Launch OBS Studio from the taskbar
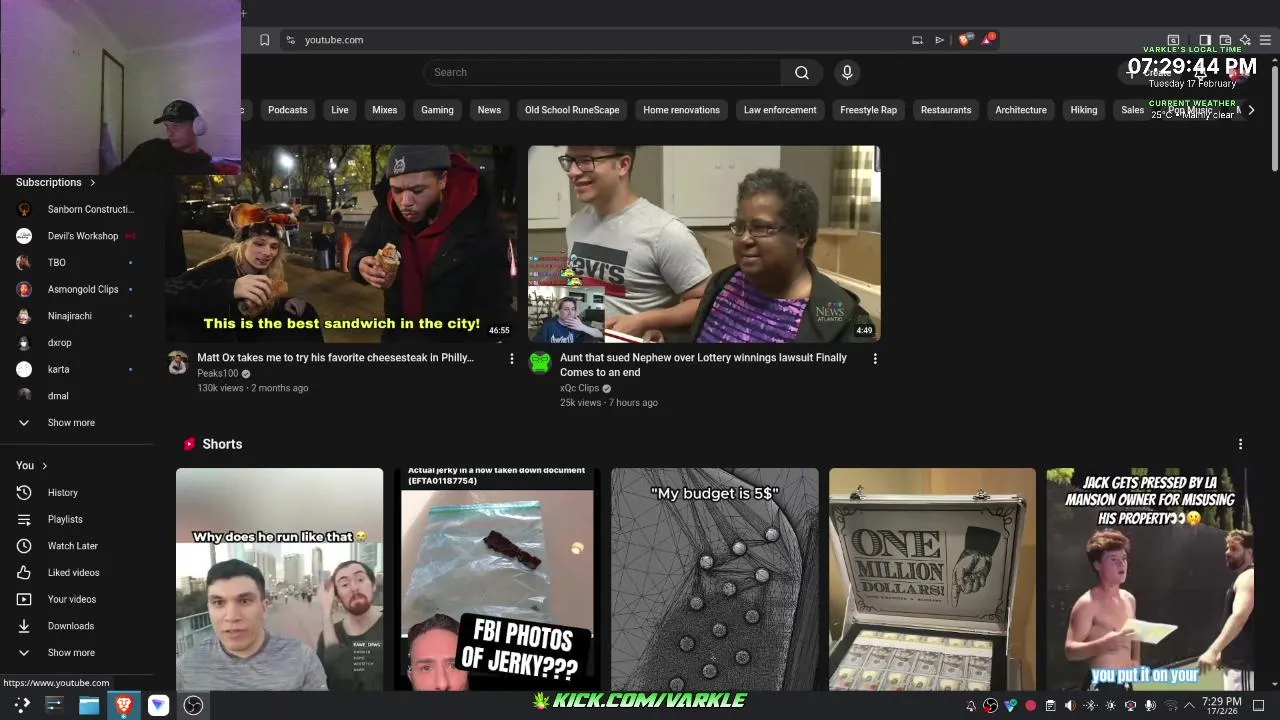 pos(193,705)
